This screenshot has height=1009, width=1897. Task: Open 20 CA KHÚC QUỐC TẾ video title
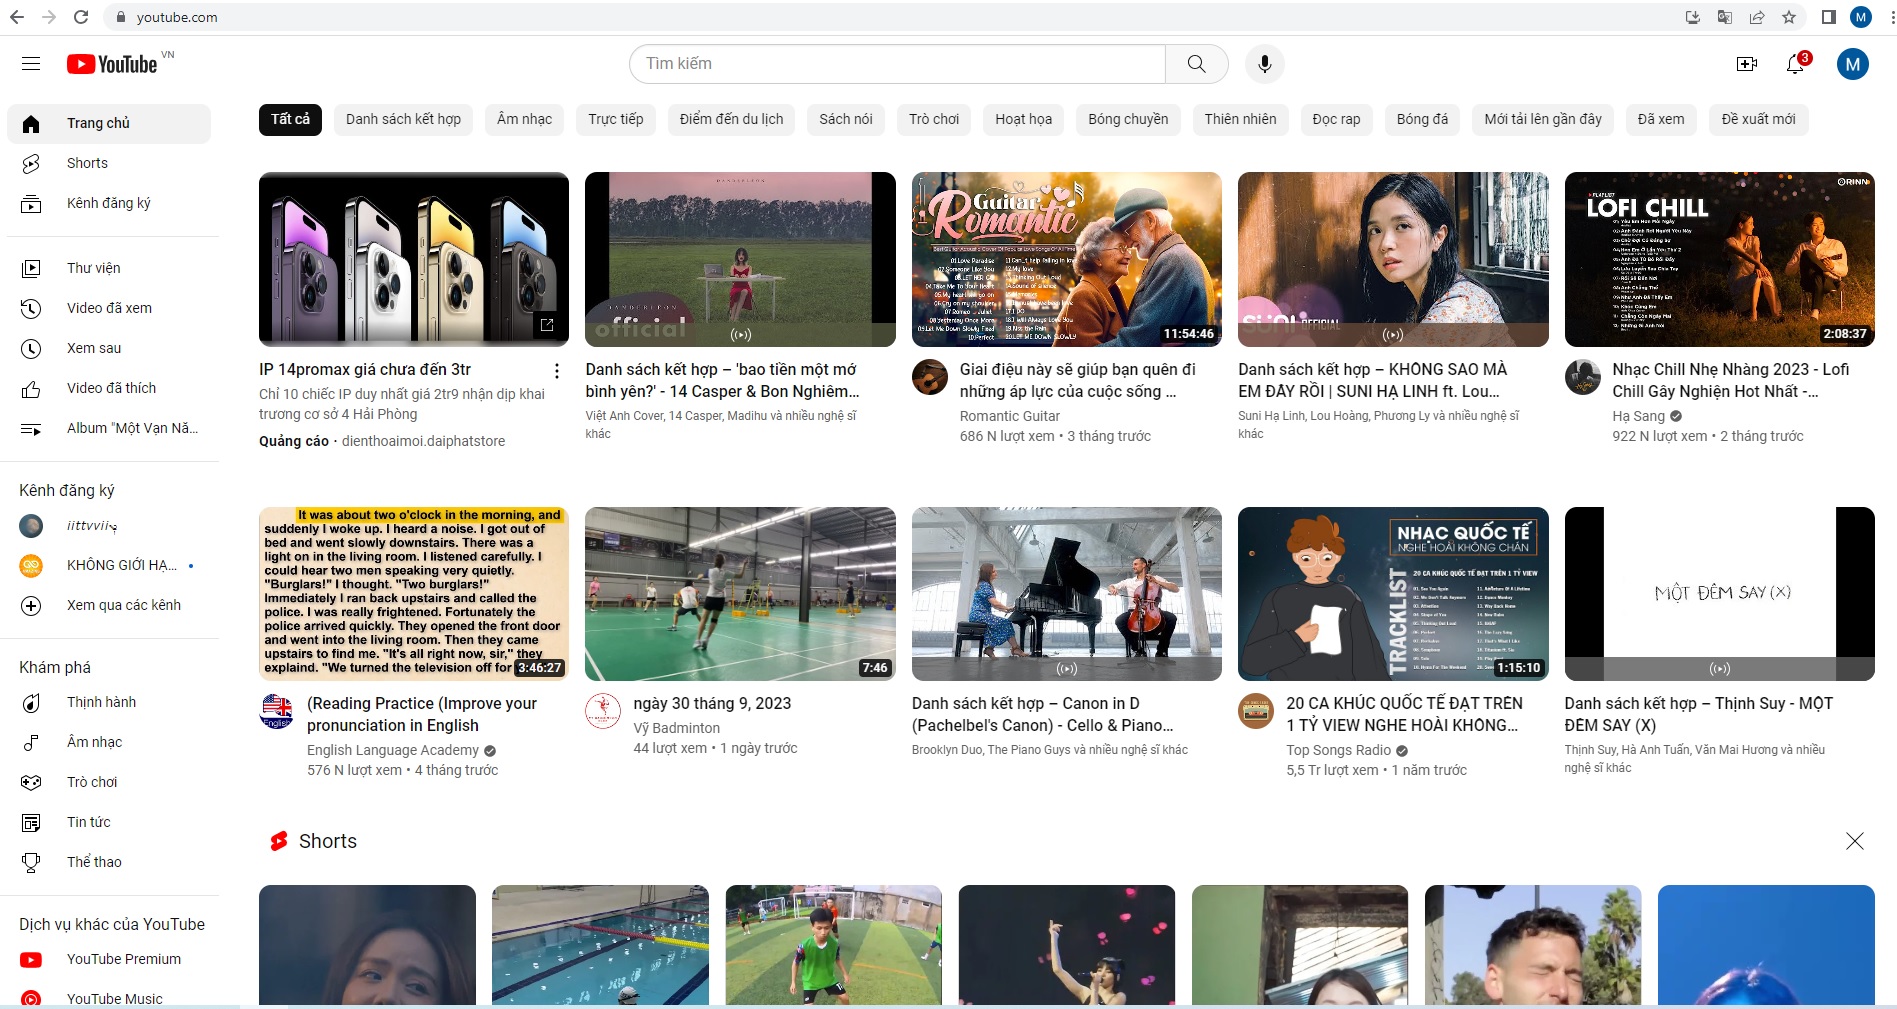tap(1404, 715)
